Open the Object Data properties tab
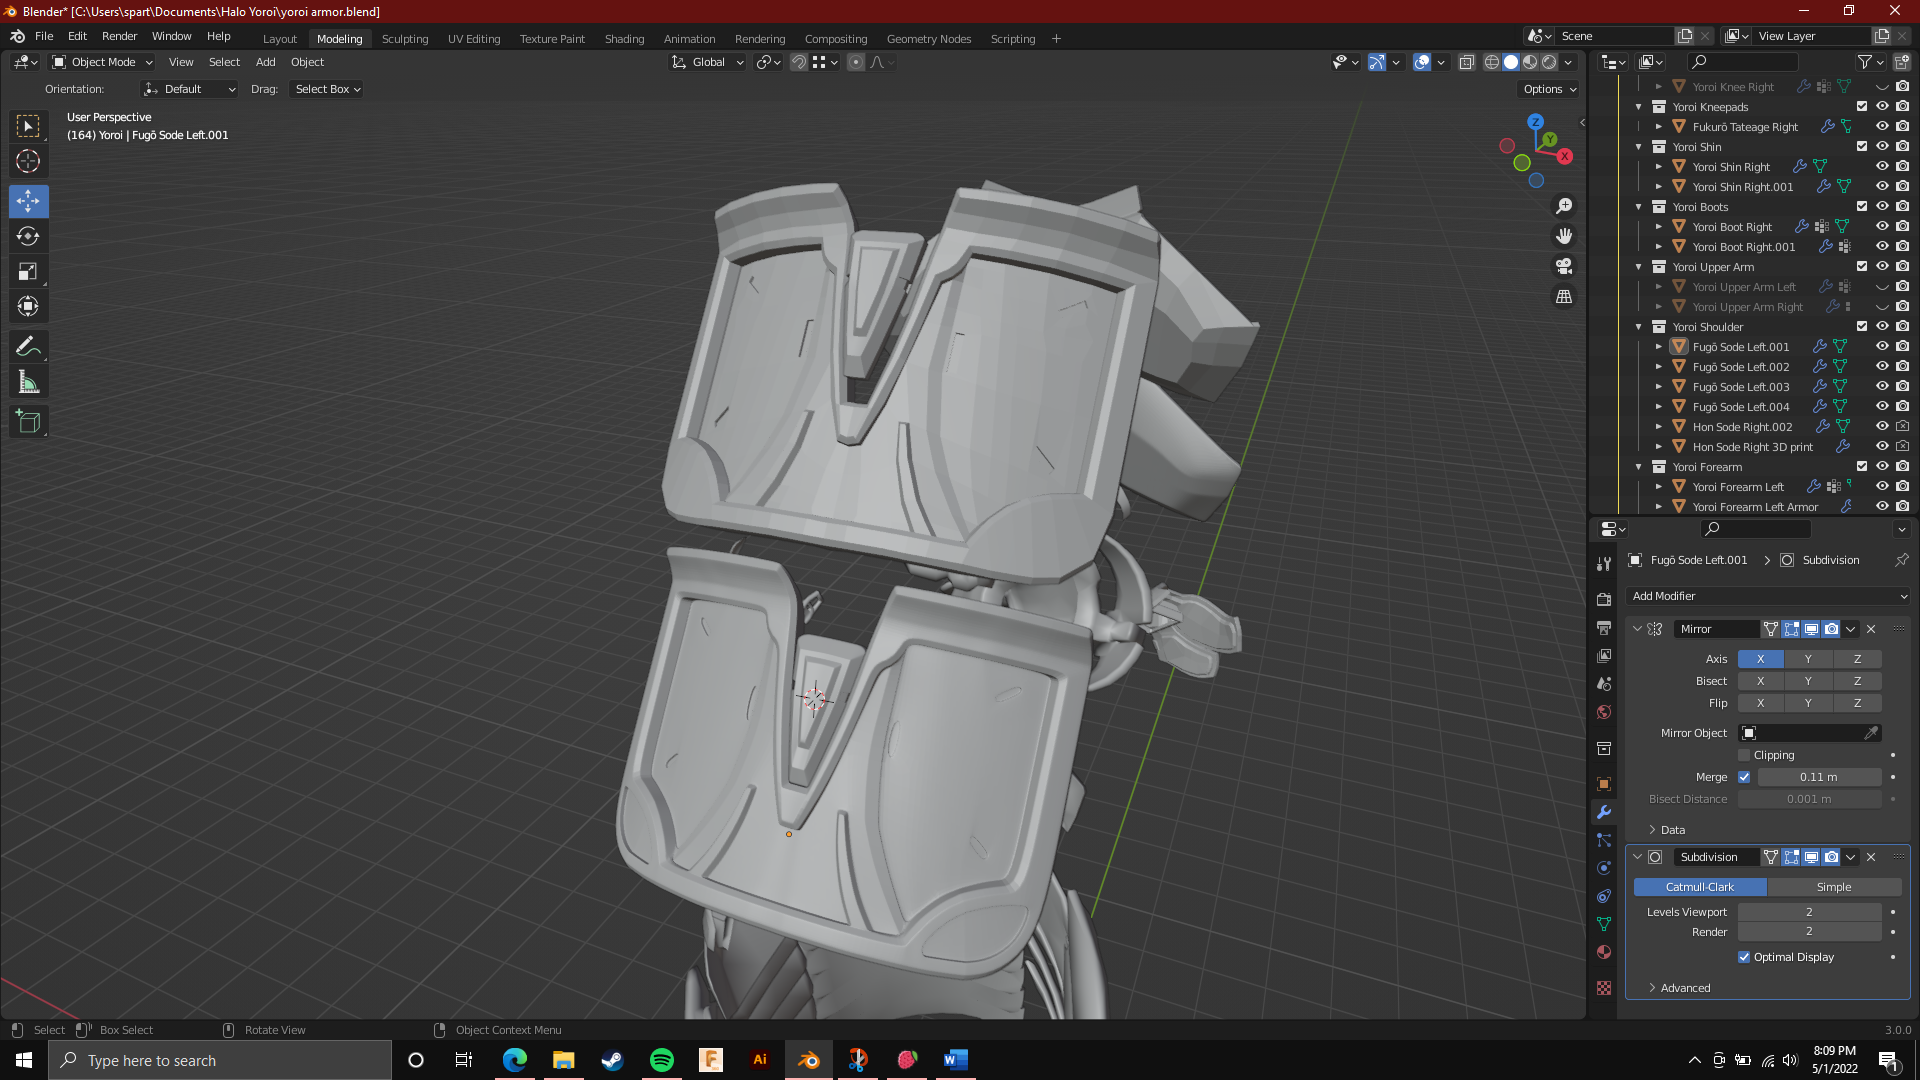 coord(1604,924)
